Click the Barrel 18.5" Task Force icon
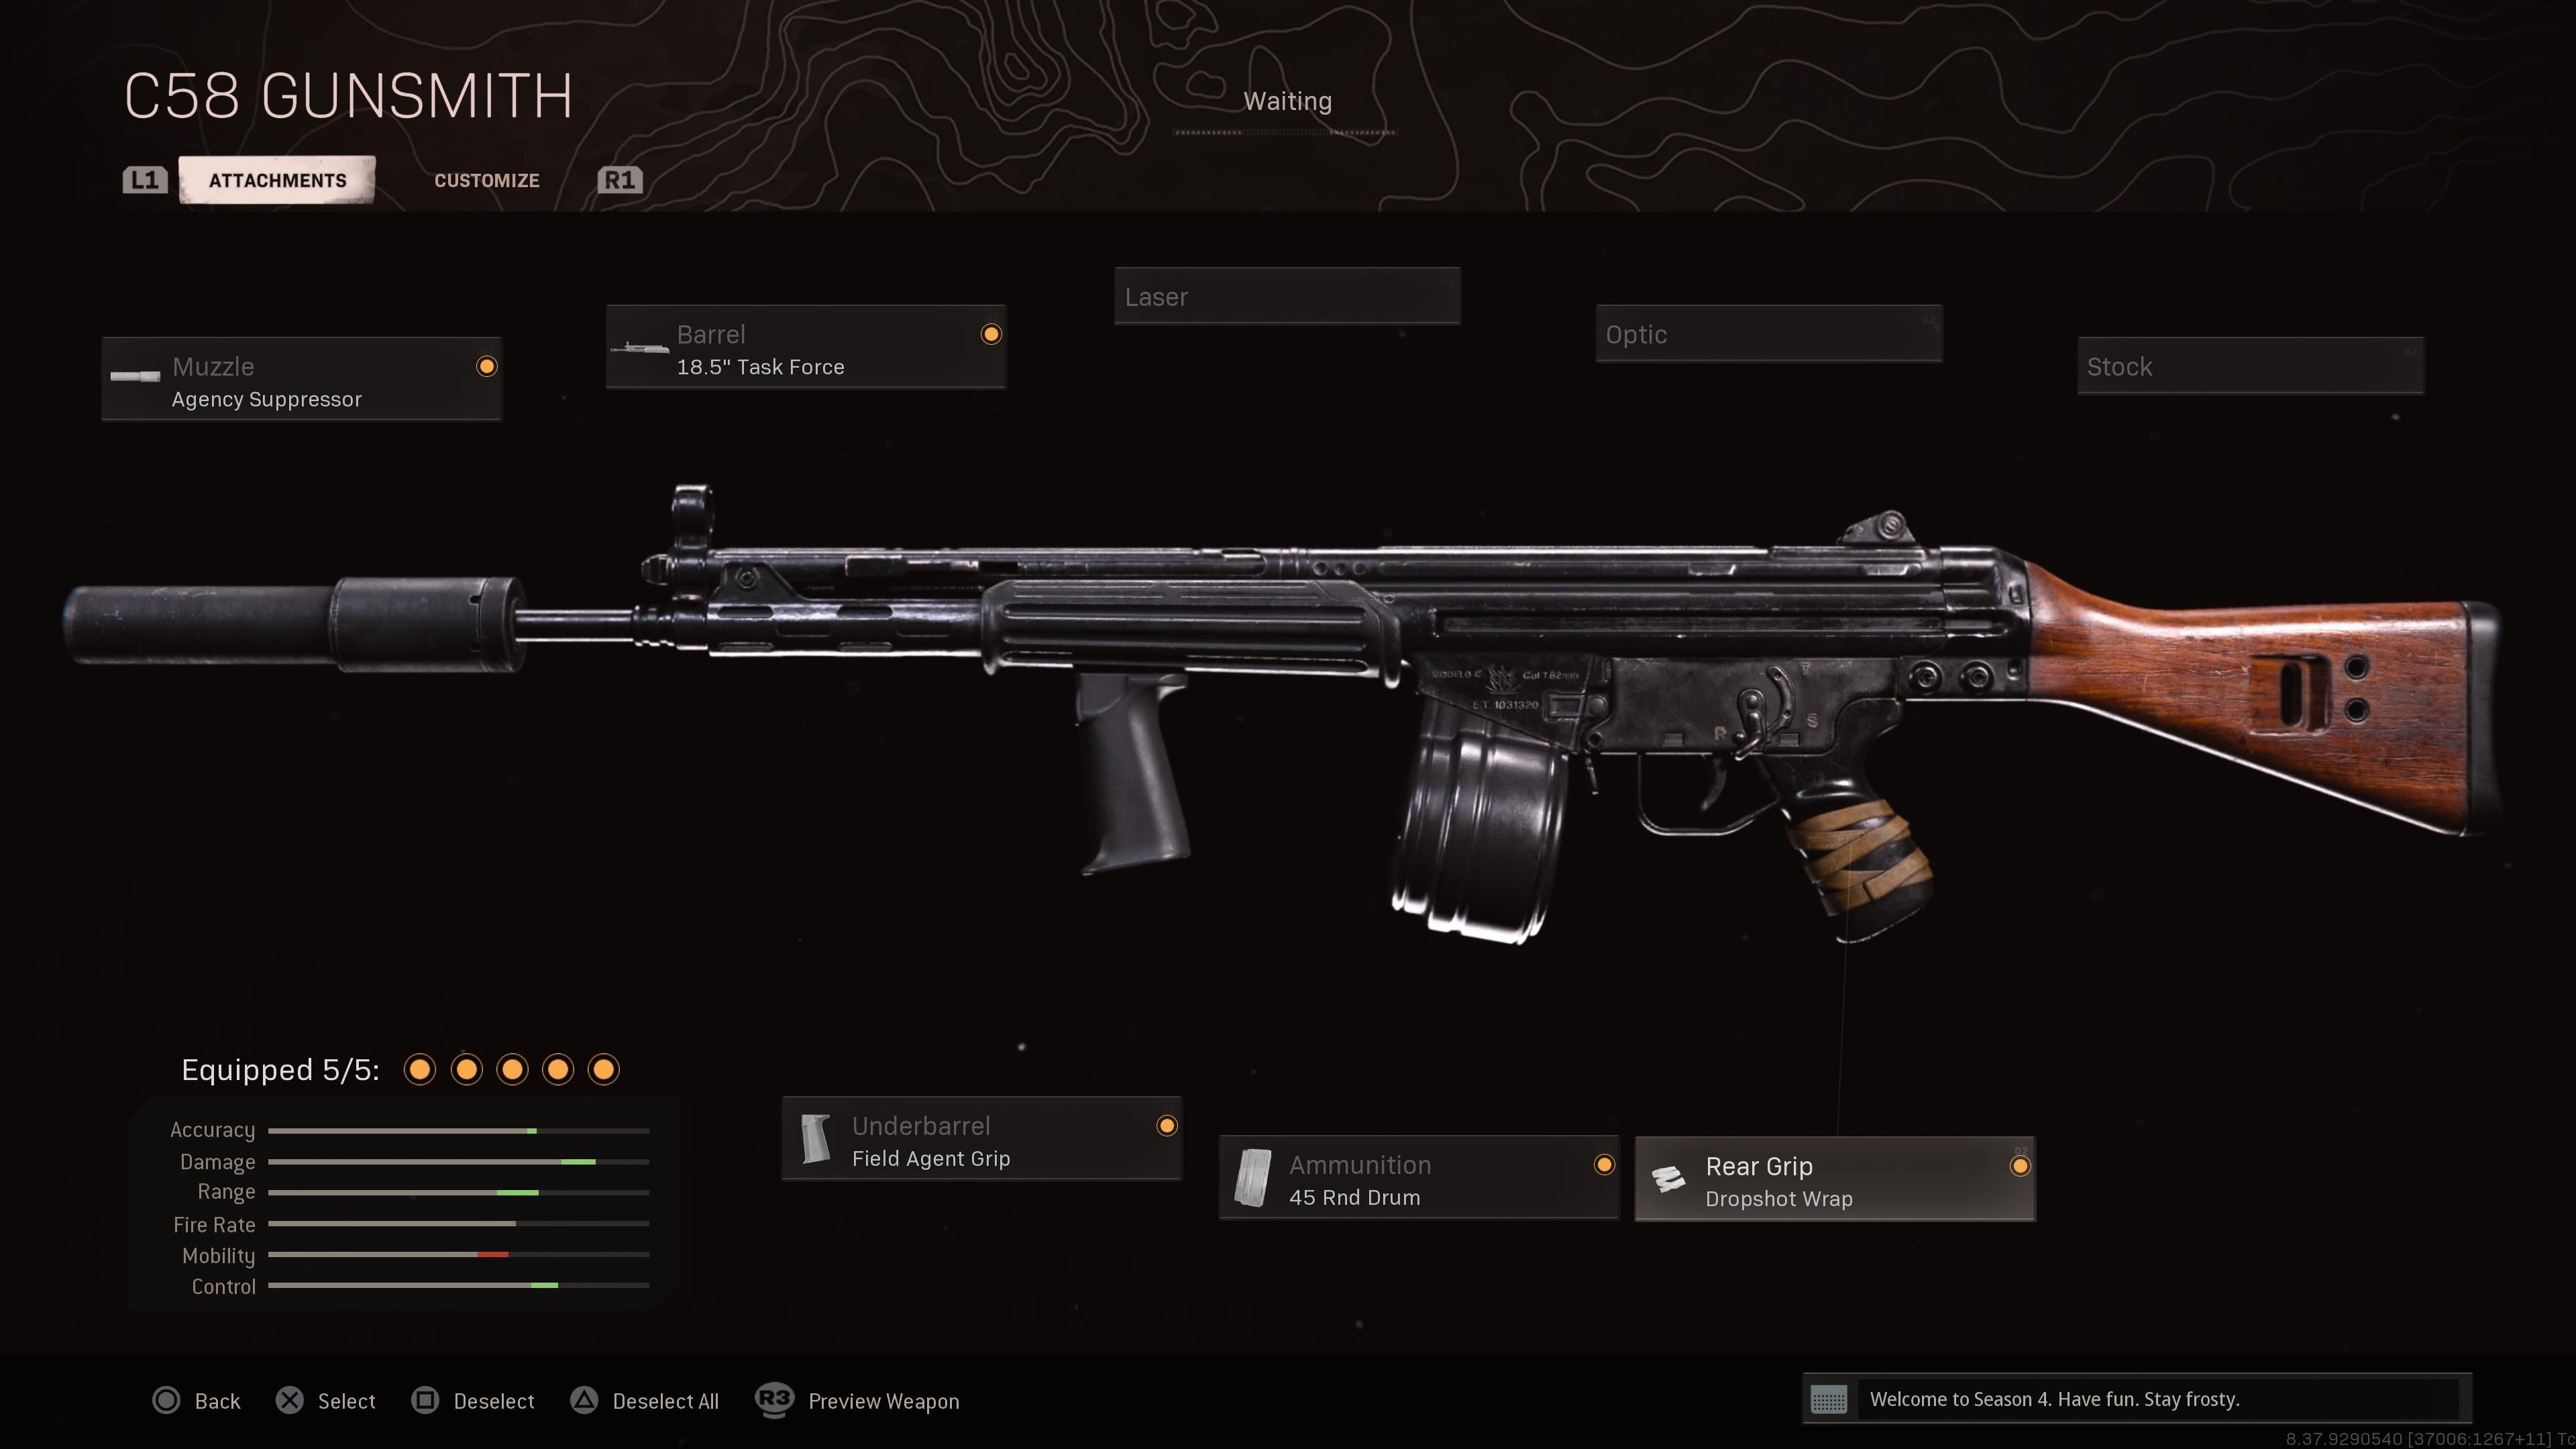Viewport: 2576px width, 1449px height. coord(640,348)
